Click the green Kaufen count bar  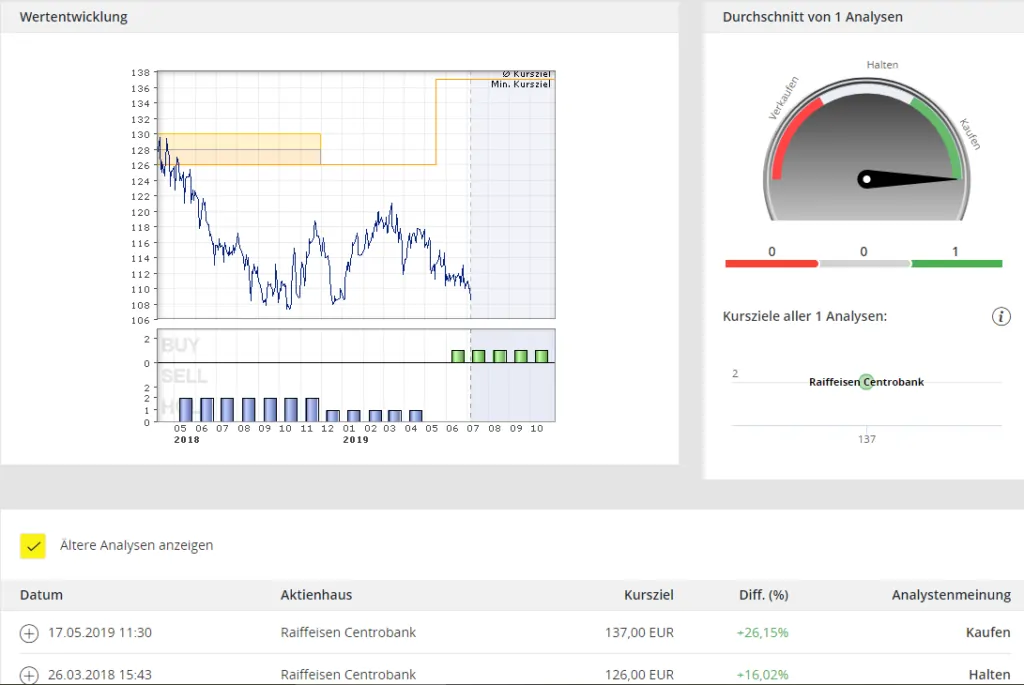tap(956, 263)
